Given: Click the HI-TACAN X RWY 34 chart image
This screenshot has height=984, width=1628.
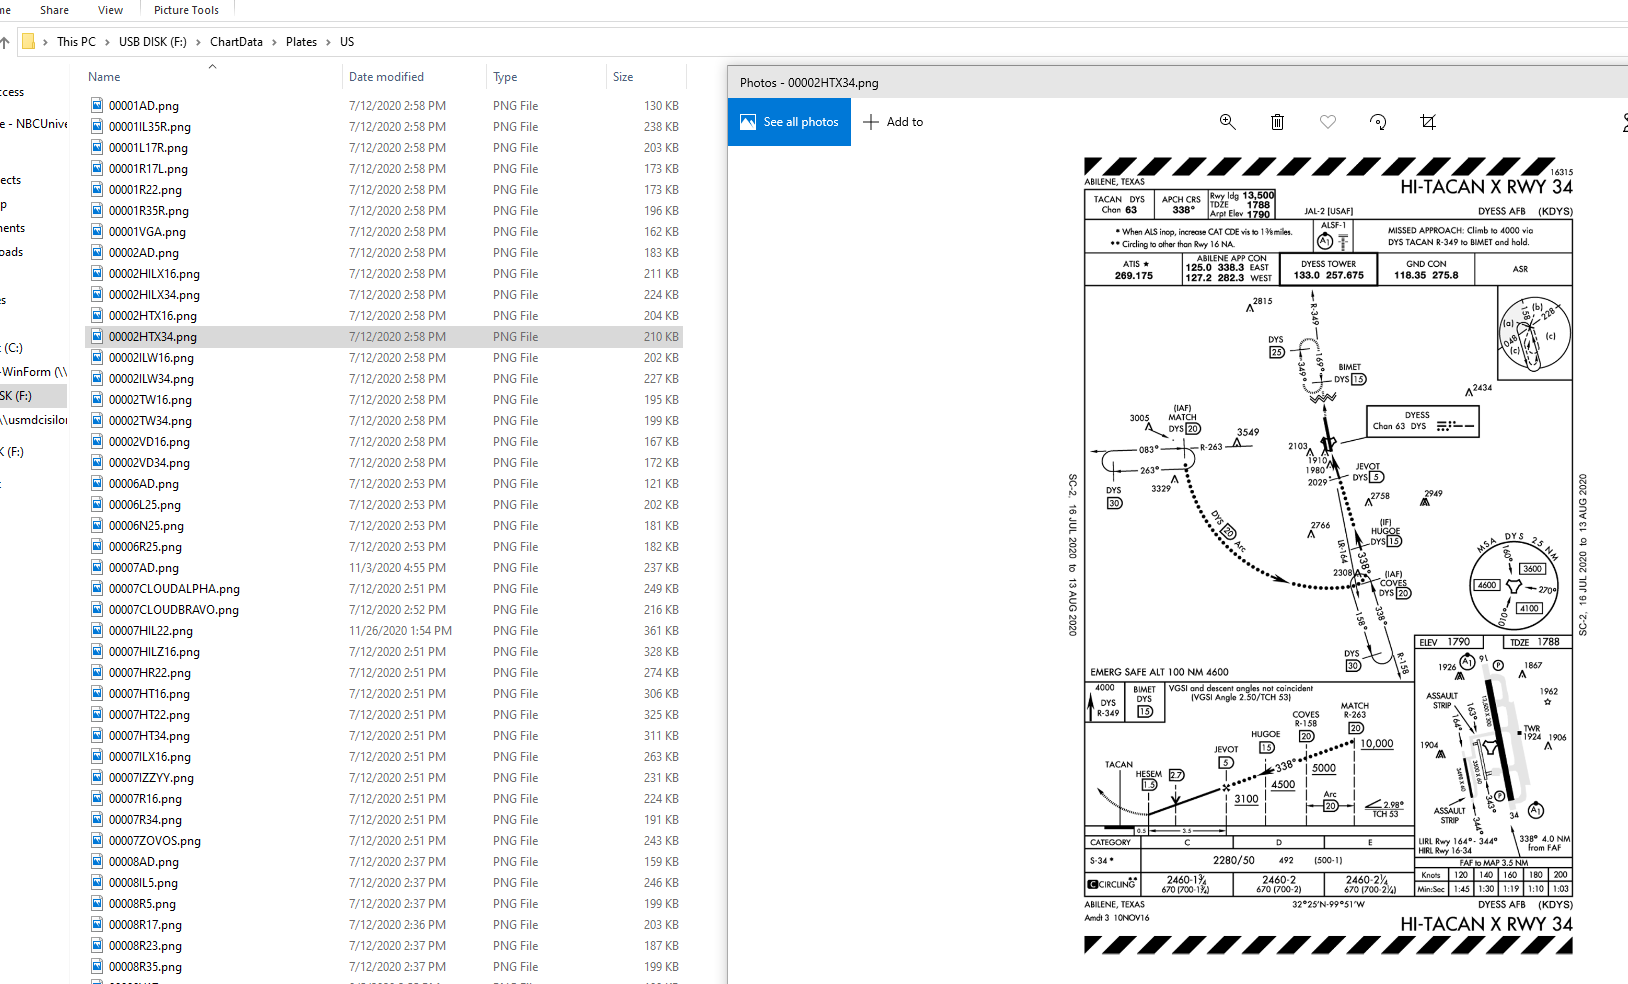Looking at the screenshot, I should (x=1328, y=555).
